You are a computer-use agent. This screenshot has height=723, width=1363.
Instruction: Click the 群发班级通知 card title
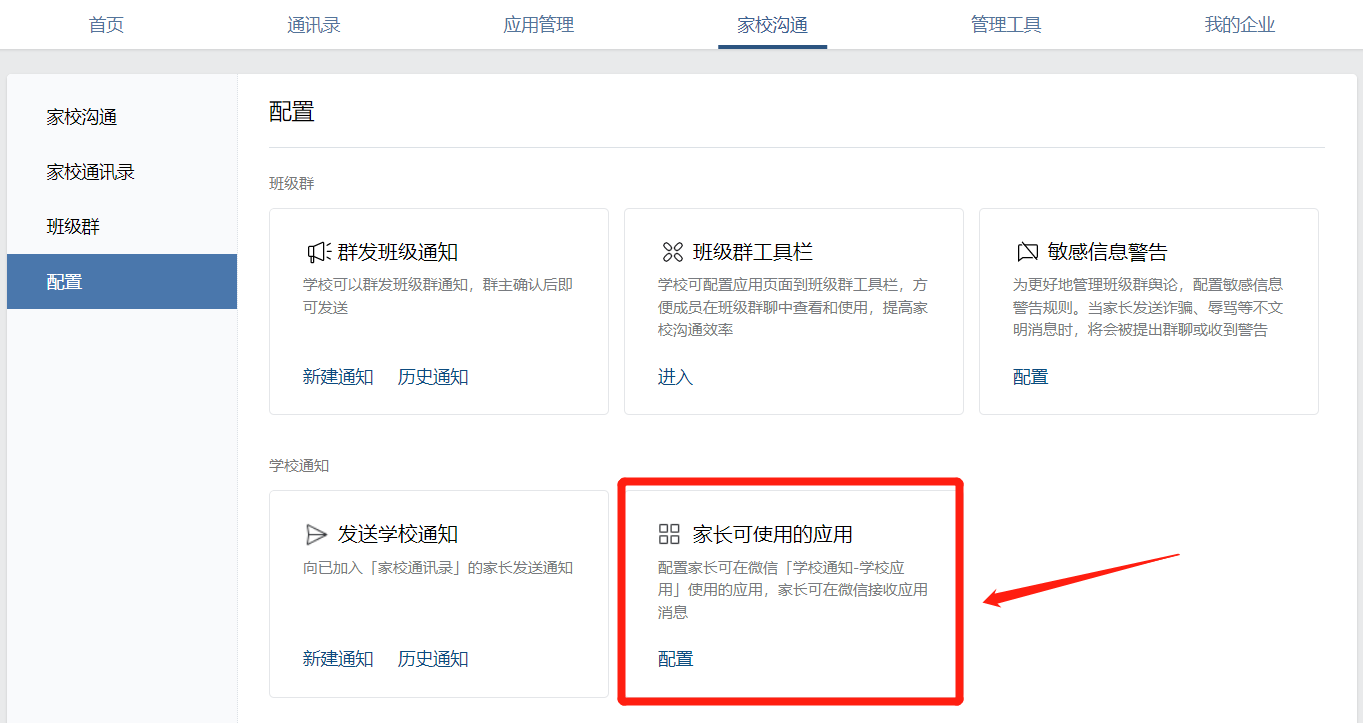pyautogui.click(x=398, y=252)
